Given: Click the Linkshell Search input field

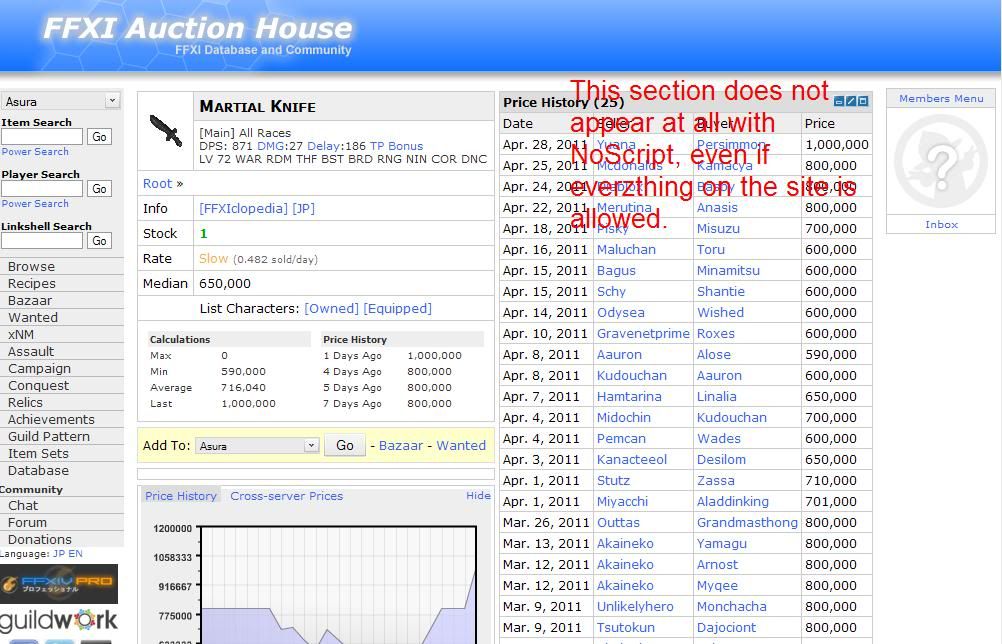Looking at the screenshot, I should coord(42,240).
